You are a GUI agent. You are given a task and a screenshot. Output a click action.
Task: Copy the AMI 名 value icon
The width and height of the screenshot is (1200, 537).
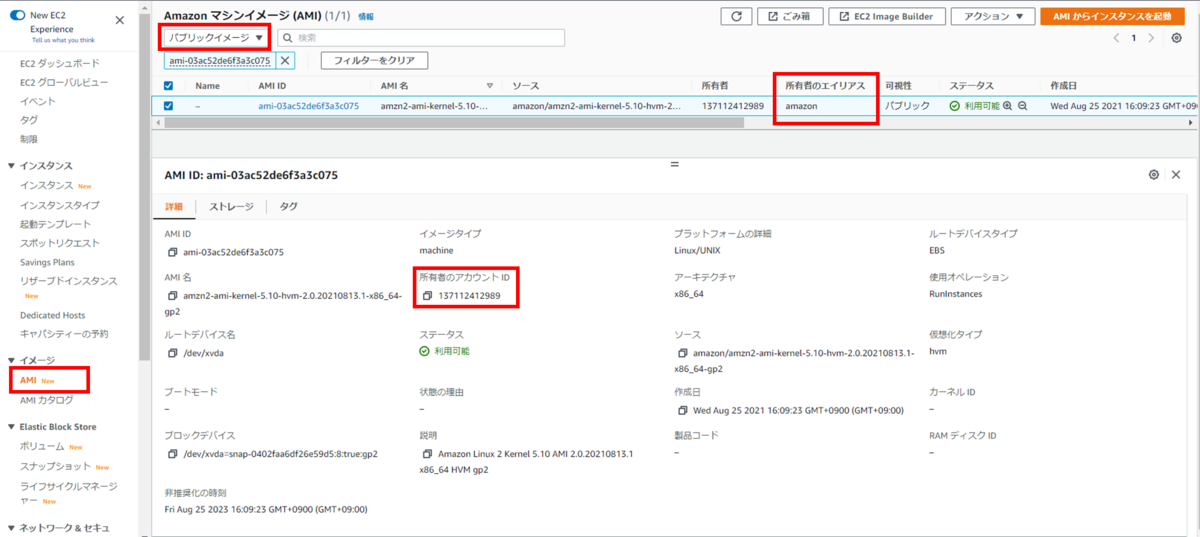[x=173, y=296]
